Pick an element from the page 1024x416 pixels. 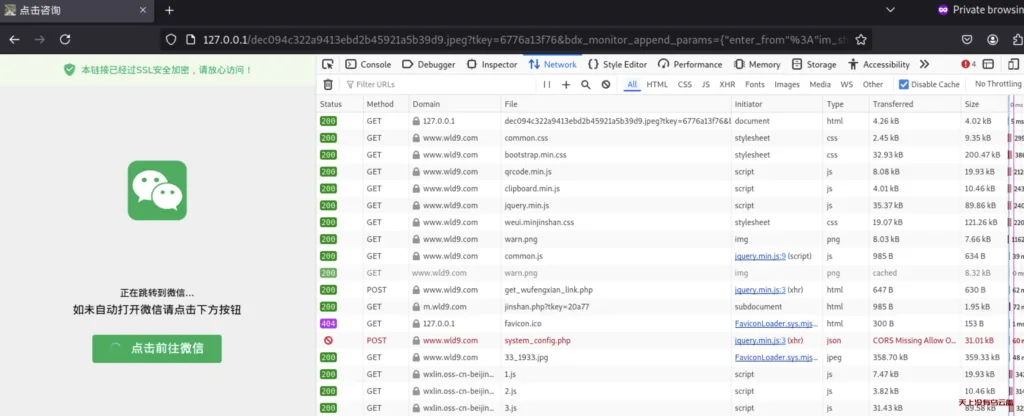(x=328, y=64)
